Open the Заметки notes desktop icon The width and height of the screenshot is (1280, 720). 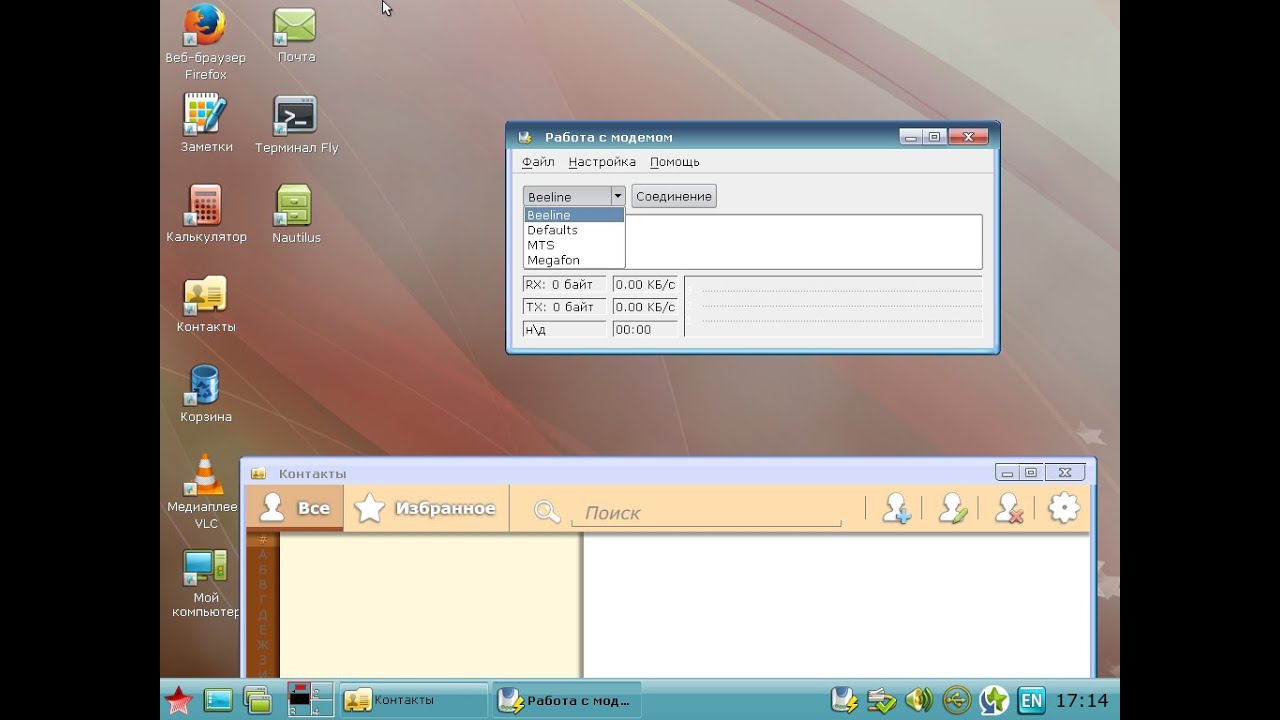[205, 115]
